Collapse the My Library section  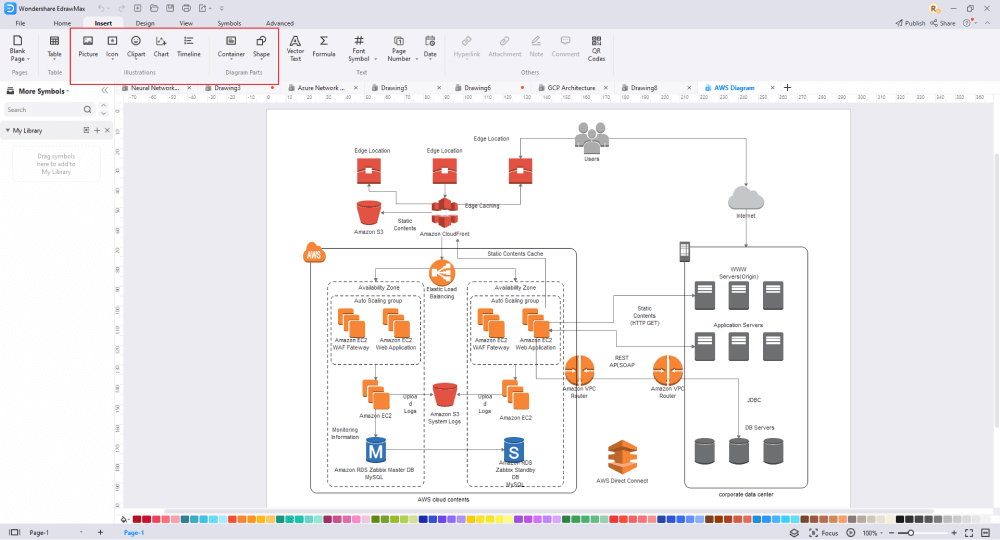[8, 130]
